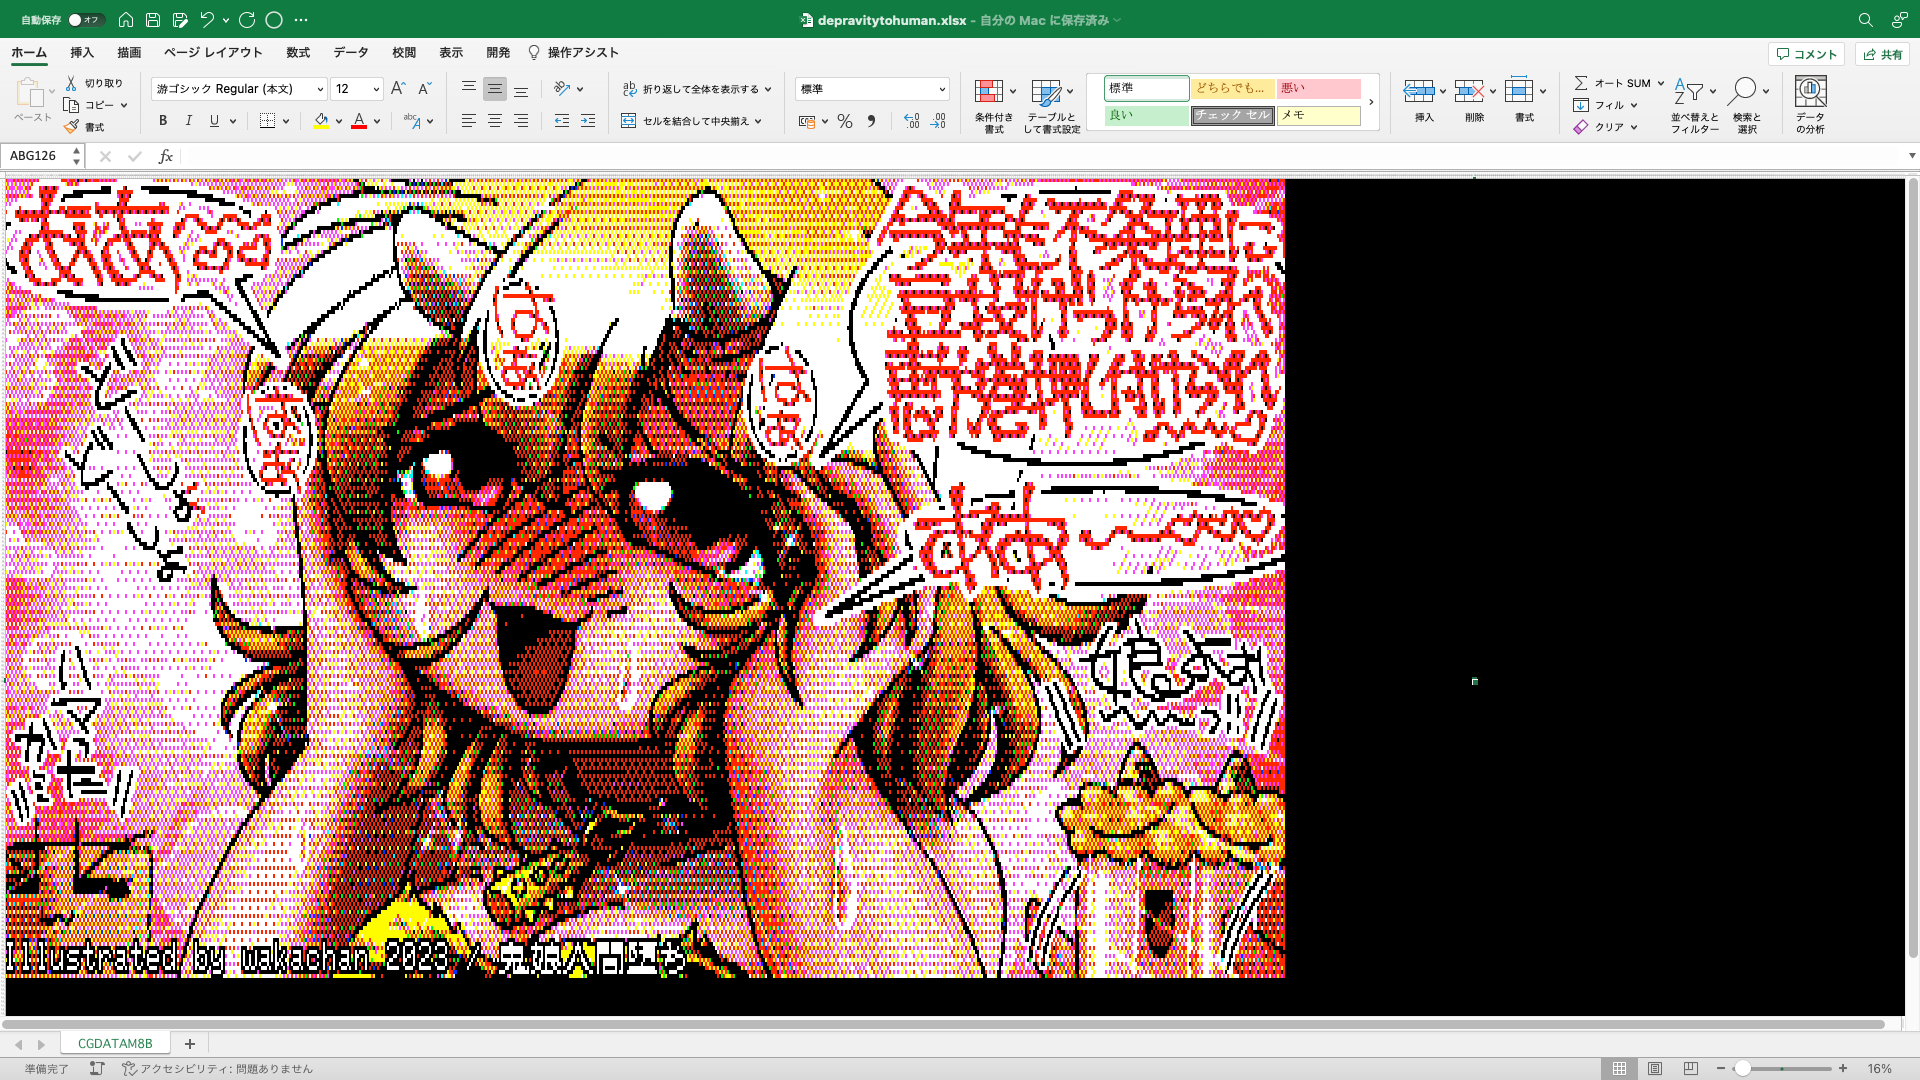Click the percent style icon
This screenshot has width=1920, height=1080.
(x=845, y=121)
